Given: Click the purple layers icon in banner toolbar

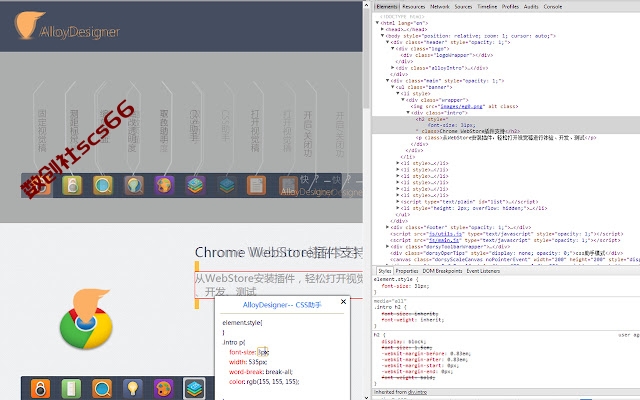Looking at the screenshot, I should (x=195, y=185).
